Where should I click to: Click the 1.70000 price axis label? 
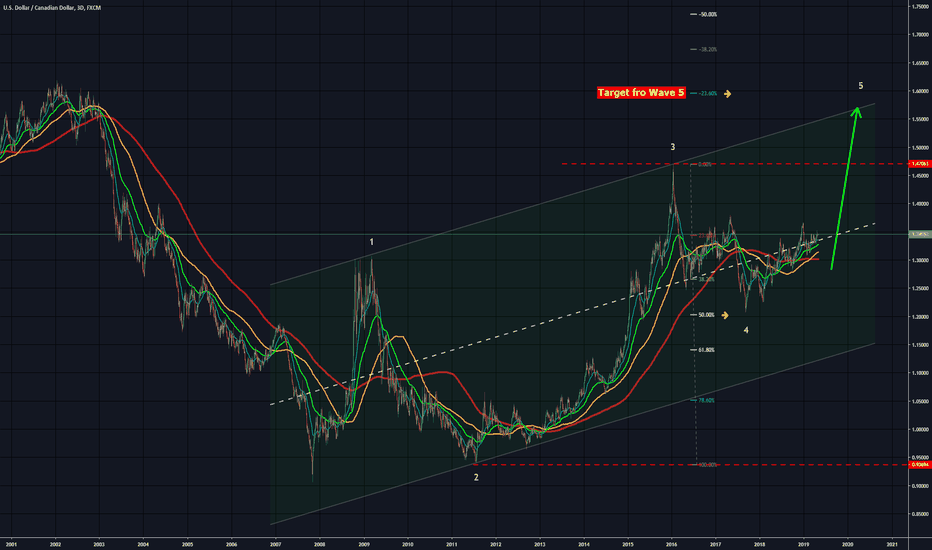click(x=920, y=34)
